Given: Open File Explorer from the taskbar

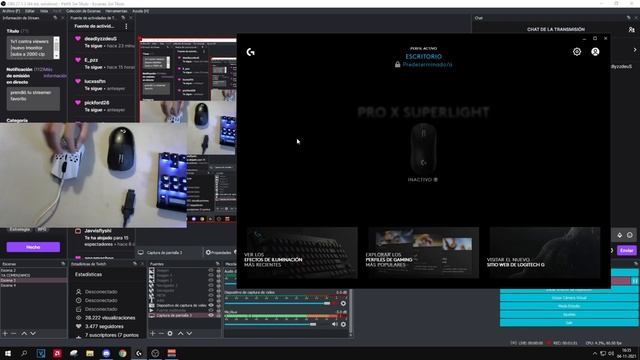Looking at the screenshot, I should [90, 353].
